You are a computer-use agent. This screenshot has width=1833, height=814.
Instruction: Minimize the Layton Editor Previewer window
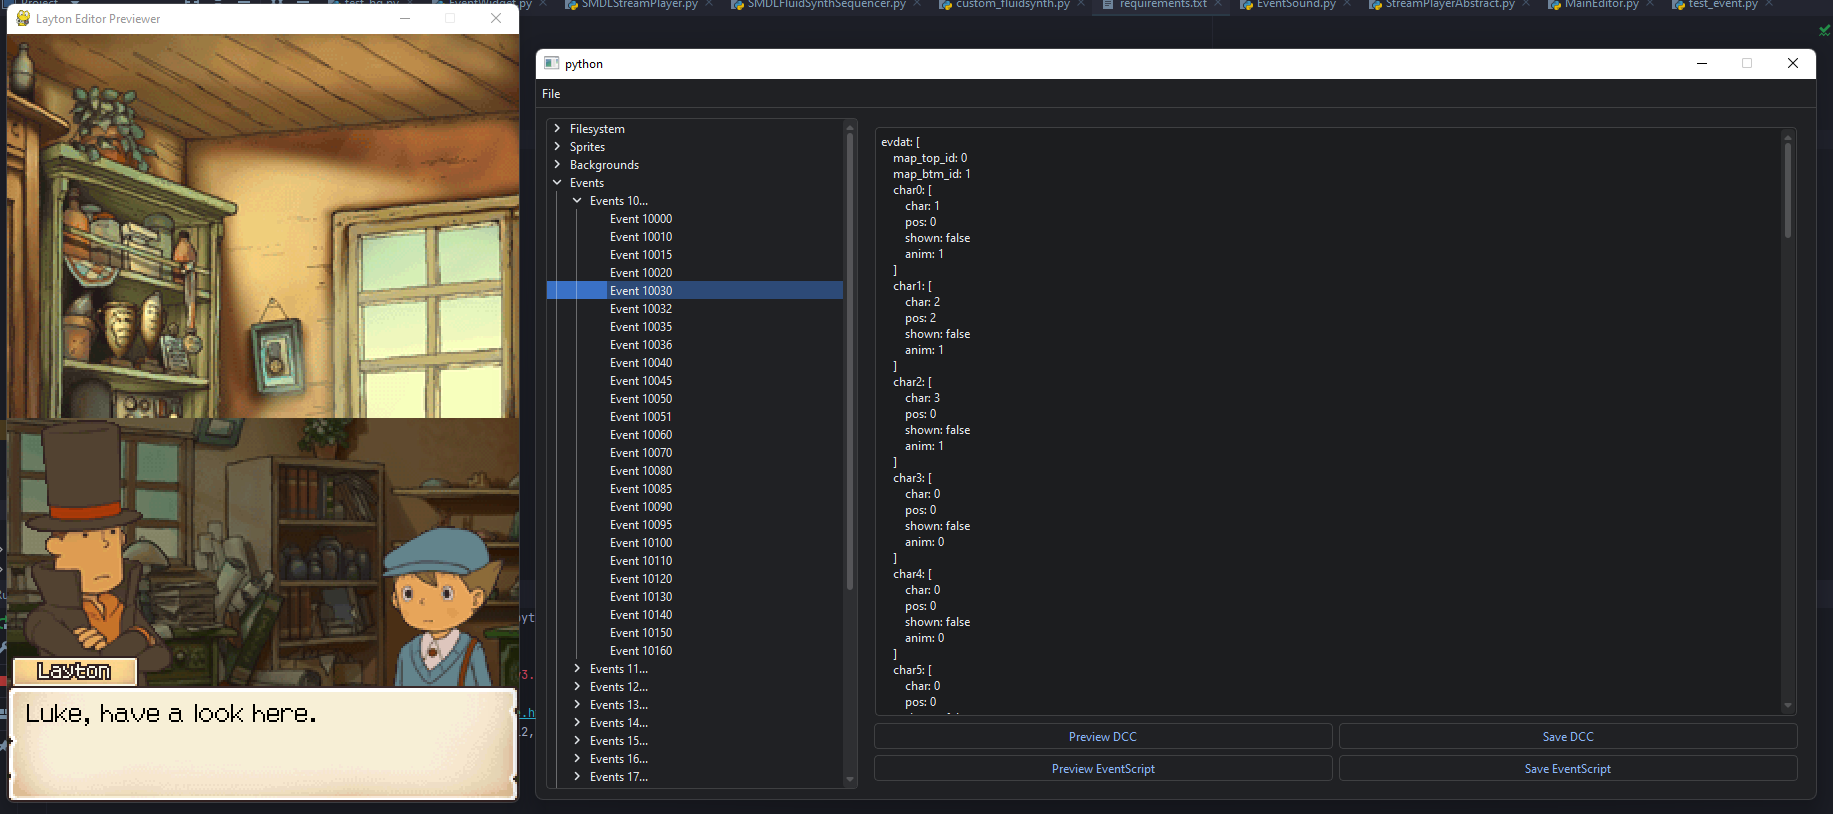405,18
